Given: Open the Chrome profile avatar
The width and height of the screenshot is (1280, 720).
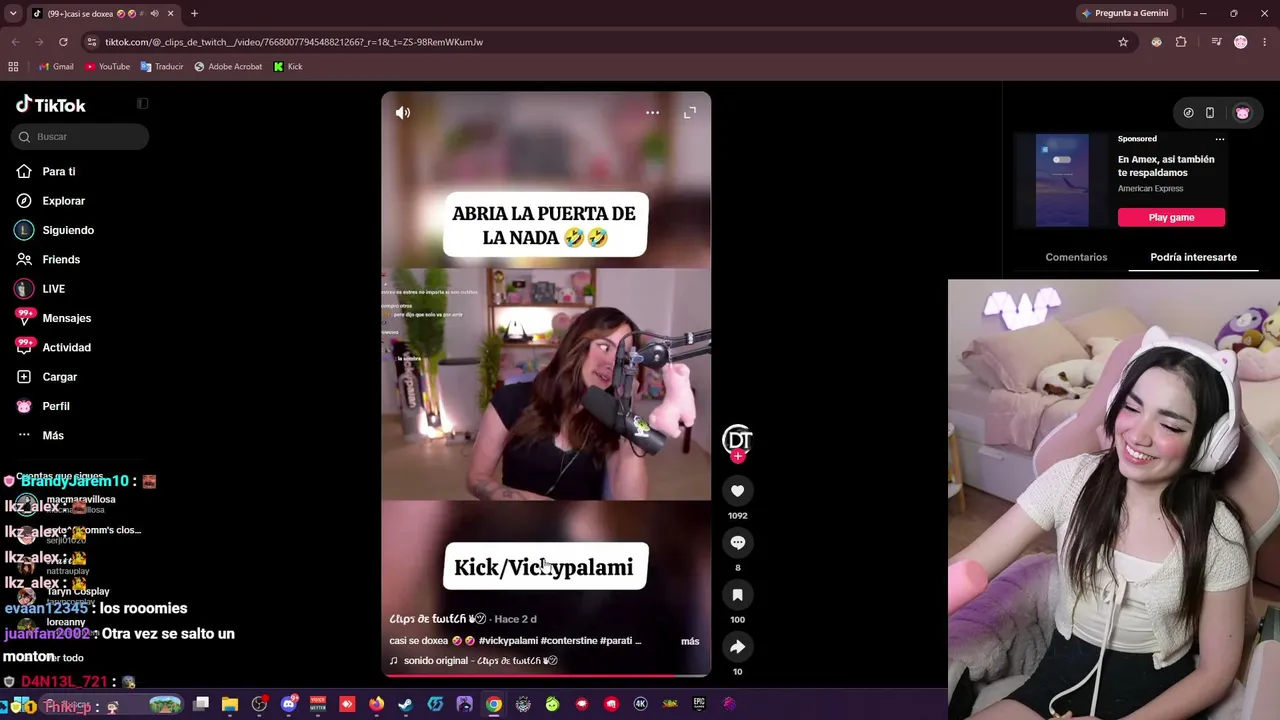Looking at the screenshot, I should 1241,42.
